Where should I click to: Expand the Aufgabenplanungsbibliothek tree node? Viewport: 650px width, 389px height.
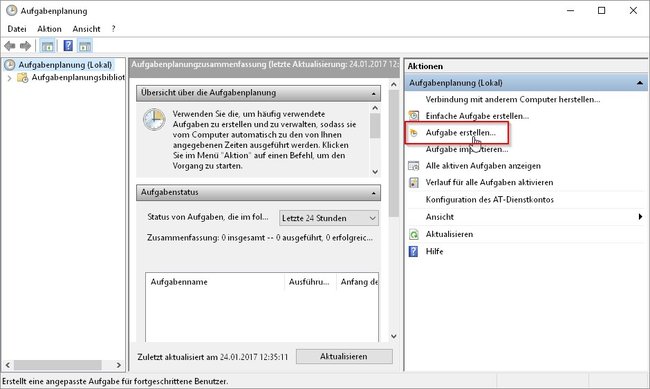click(9, 78)
